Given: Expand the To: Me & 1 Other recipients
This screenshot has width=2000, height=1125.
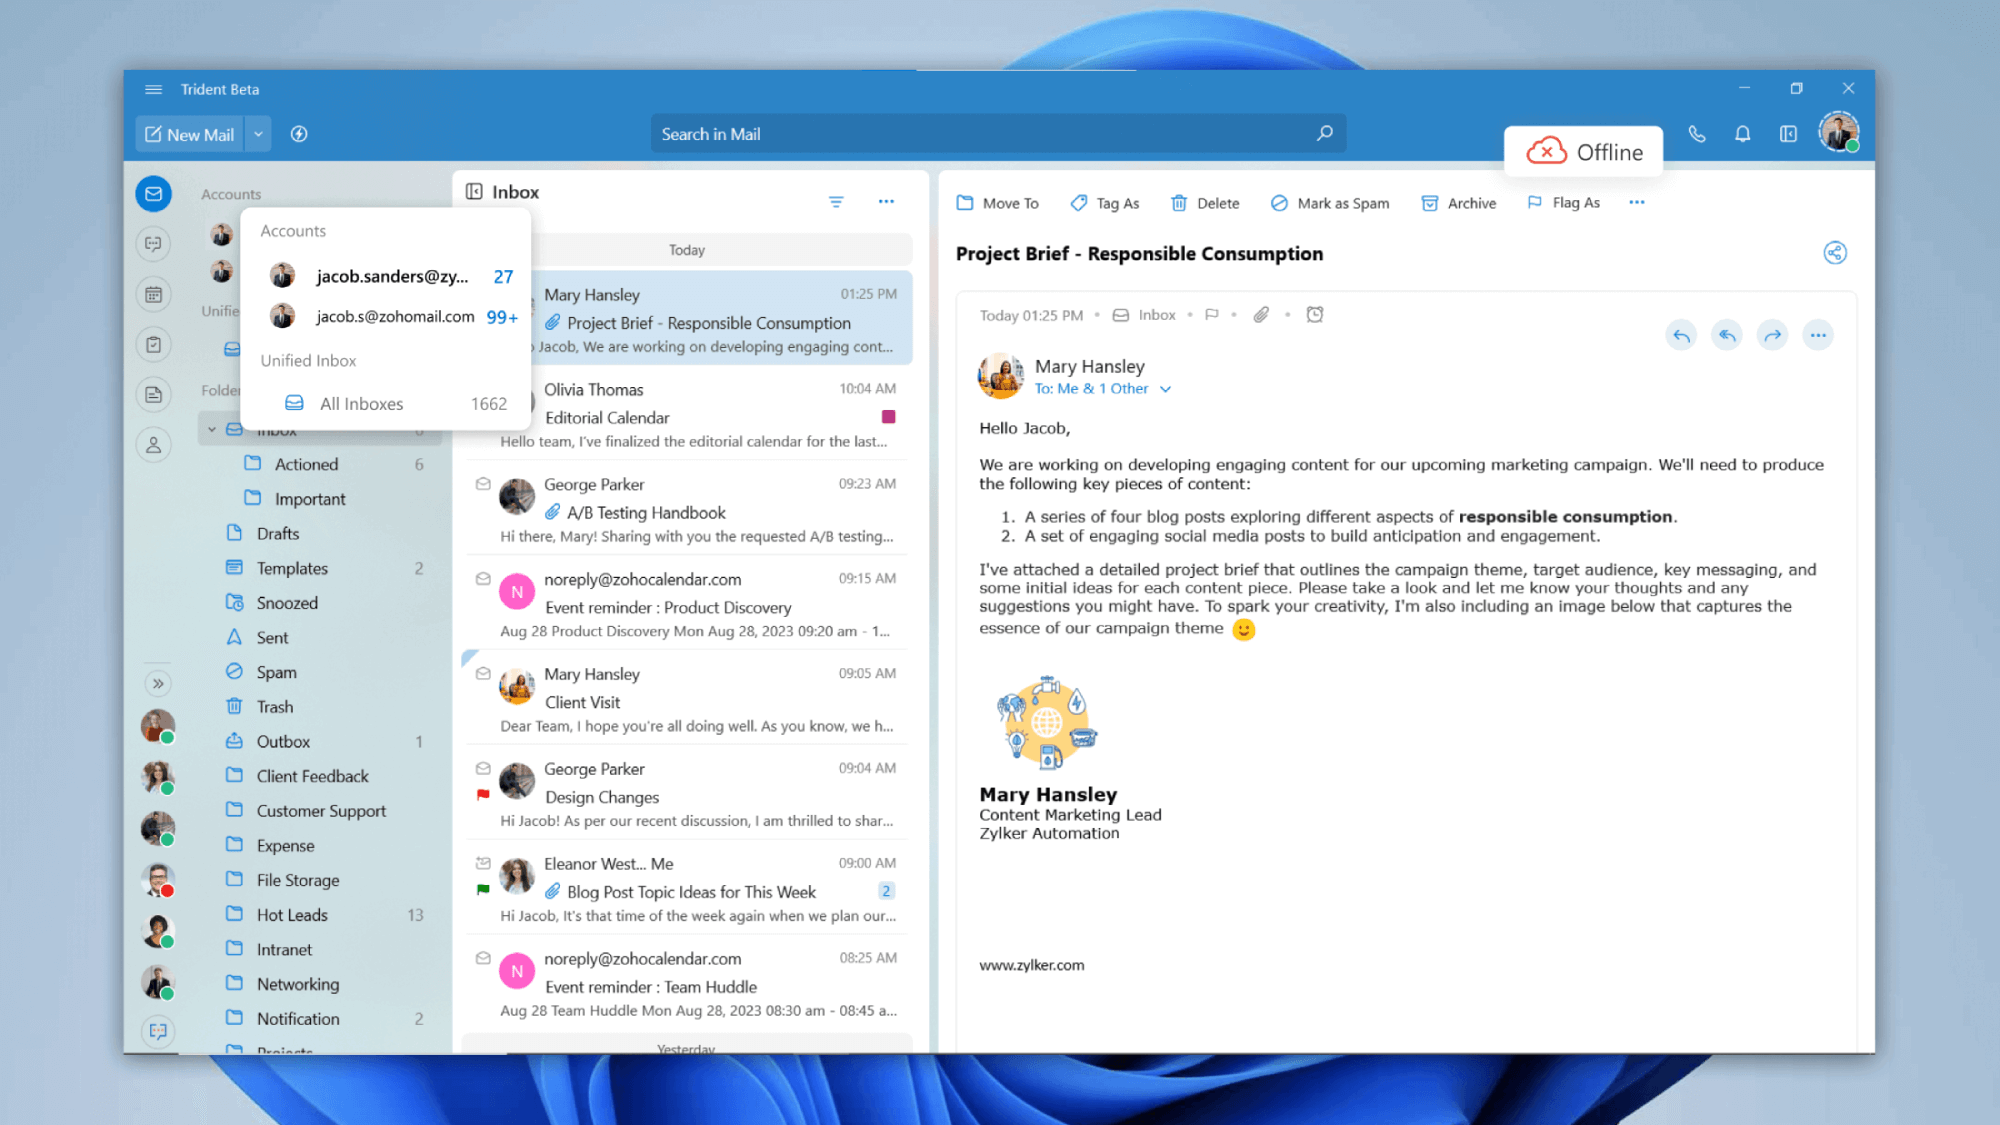Looking at the screenshot, I should pos(1166,389).
